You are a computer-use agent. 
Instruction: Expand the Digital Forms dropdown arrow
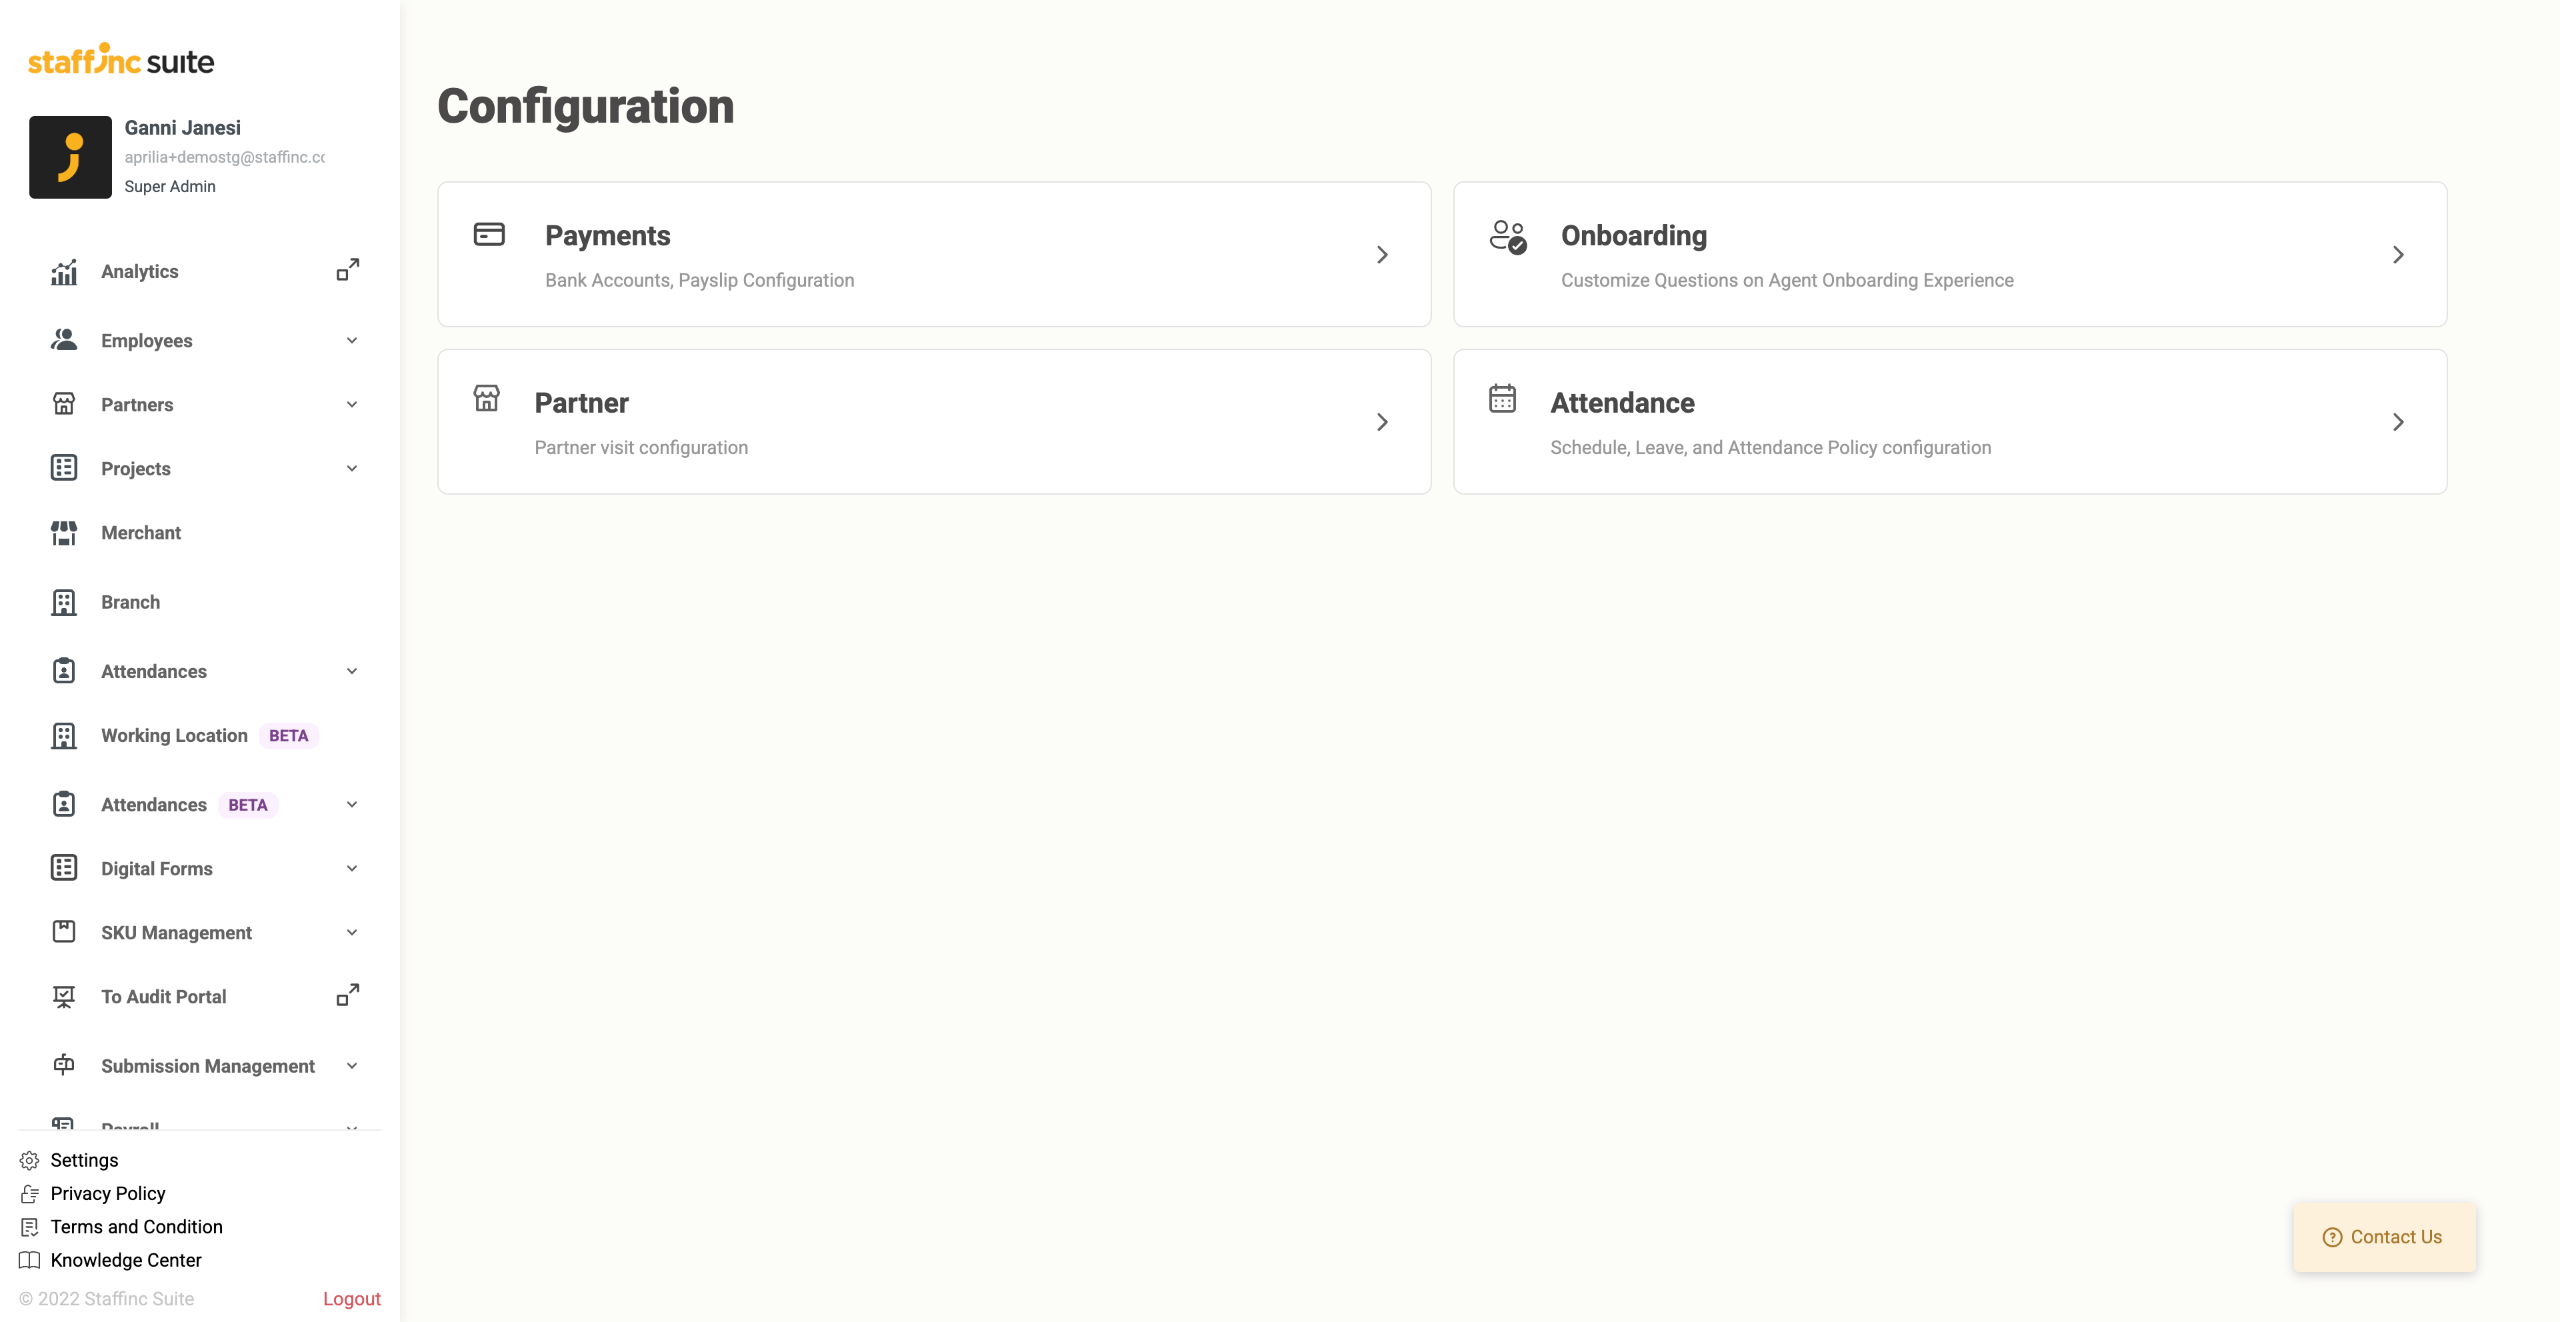click(352, 869)
